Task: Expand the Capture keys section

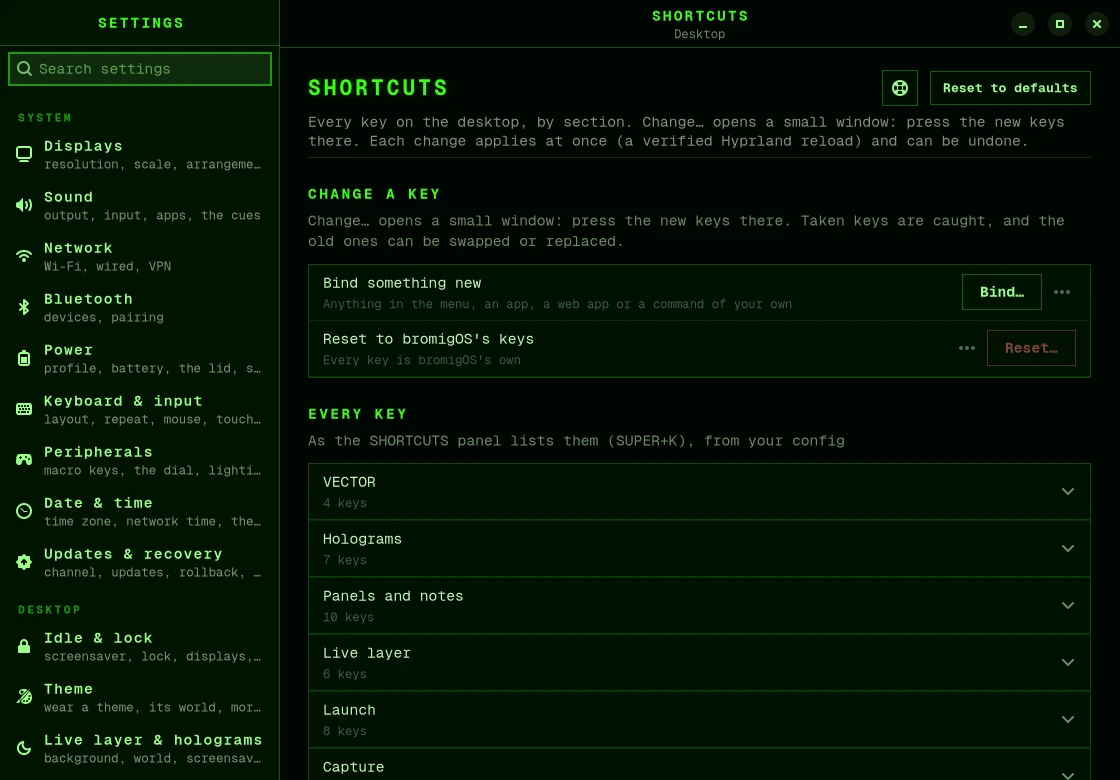Action: (699, 765)
